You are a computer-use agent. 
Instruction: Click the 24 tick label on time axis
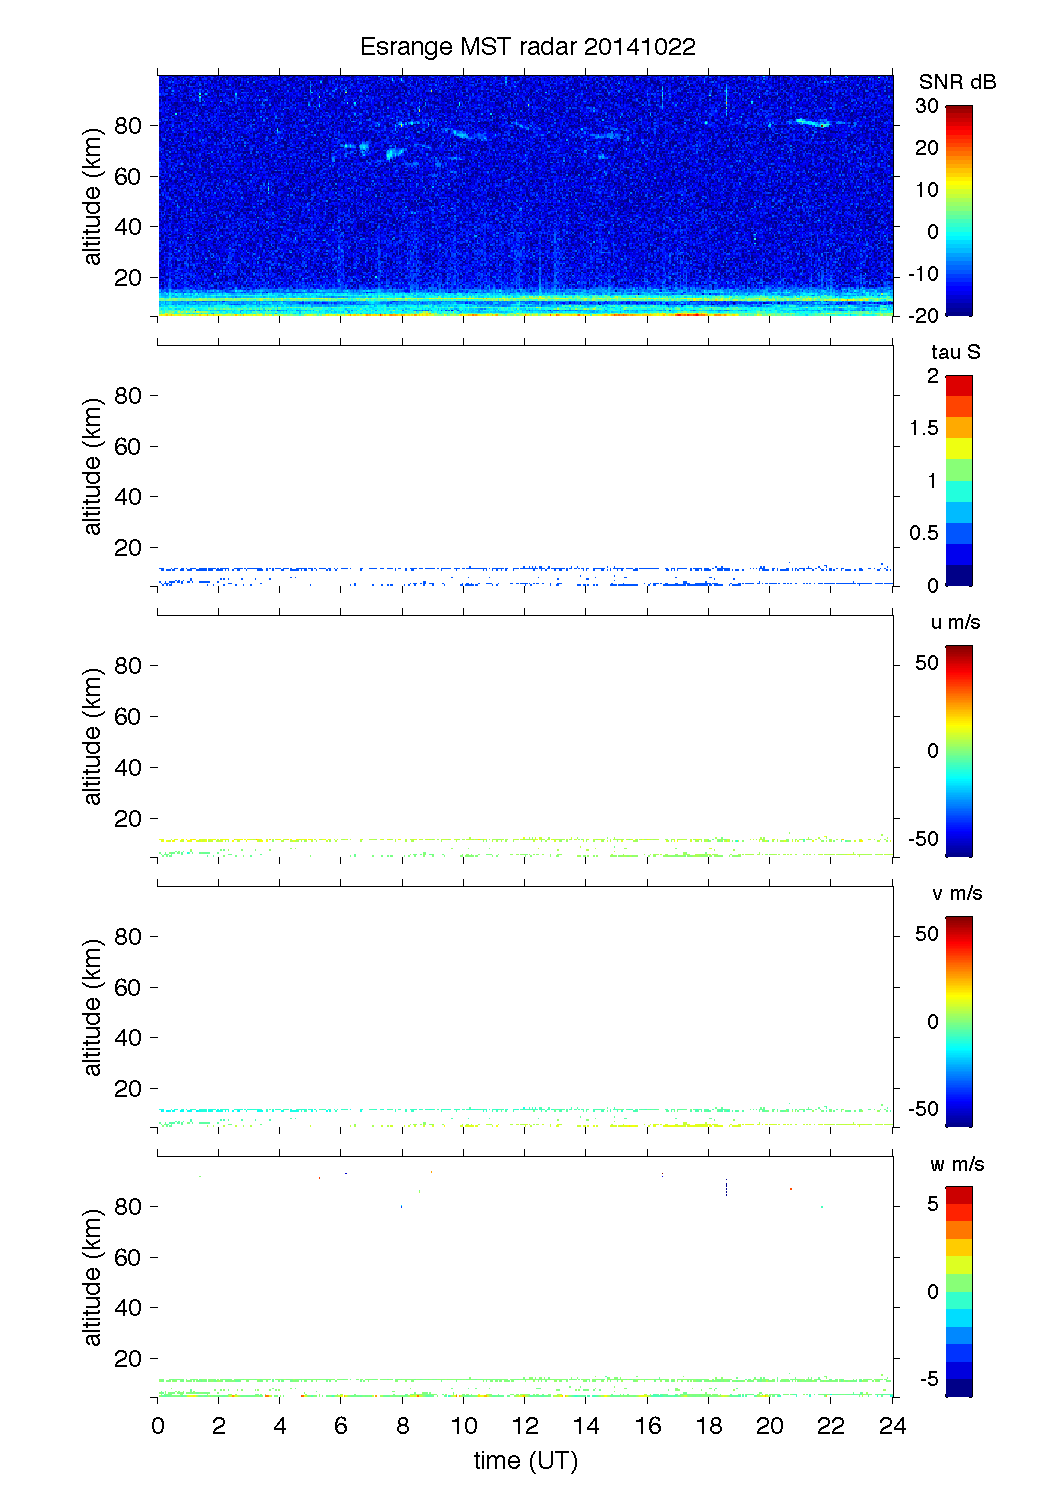[x=892, y=1426]
